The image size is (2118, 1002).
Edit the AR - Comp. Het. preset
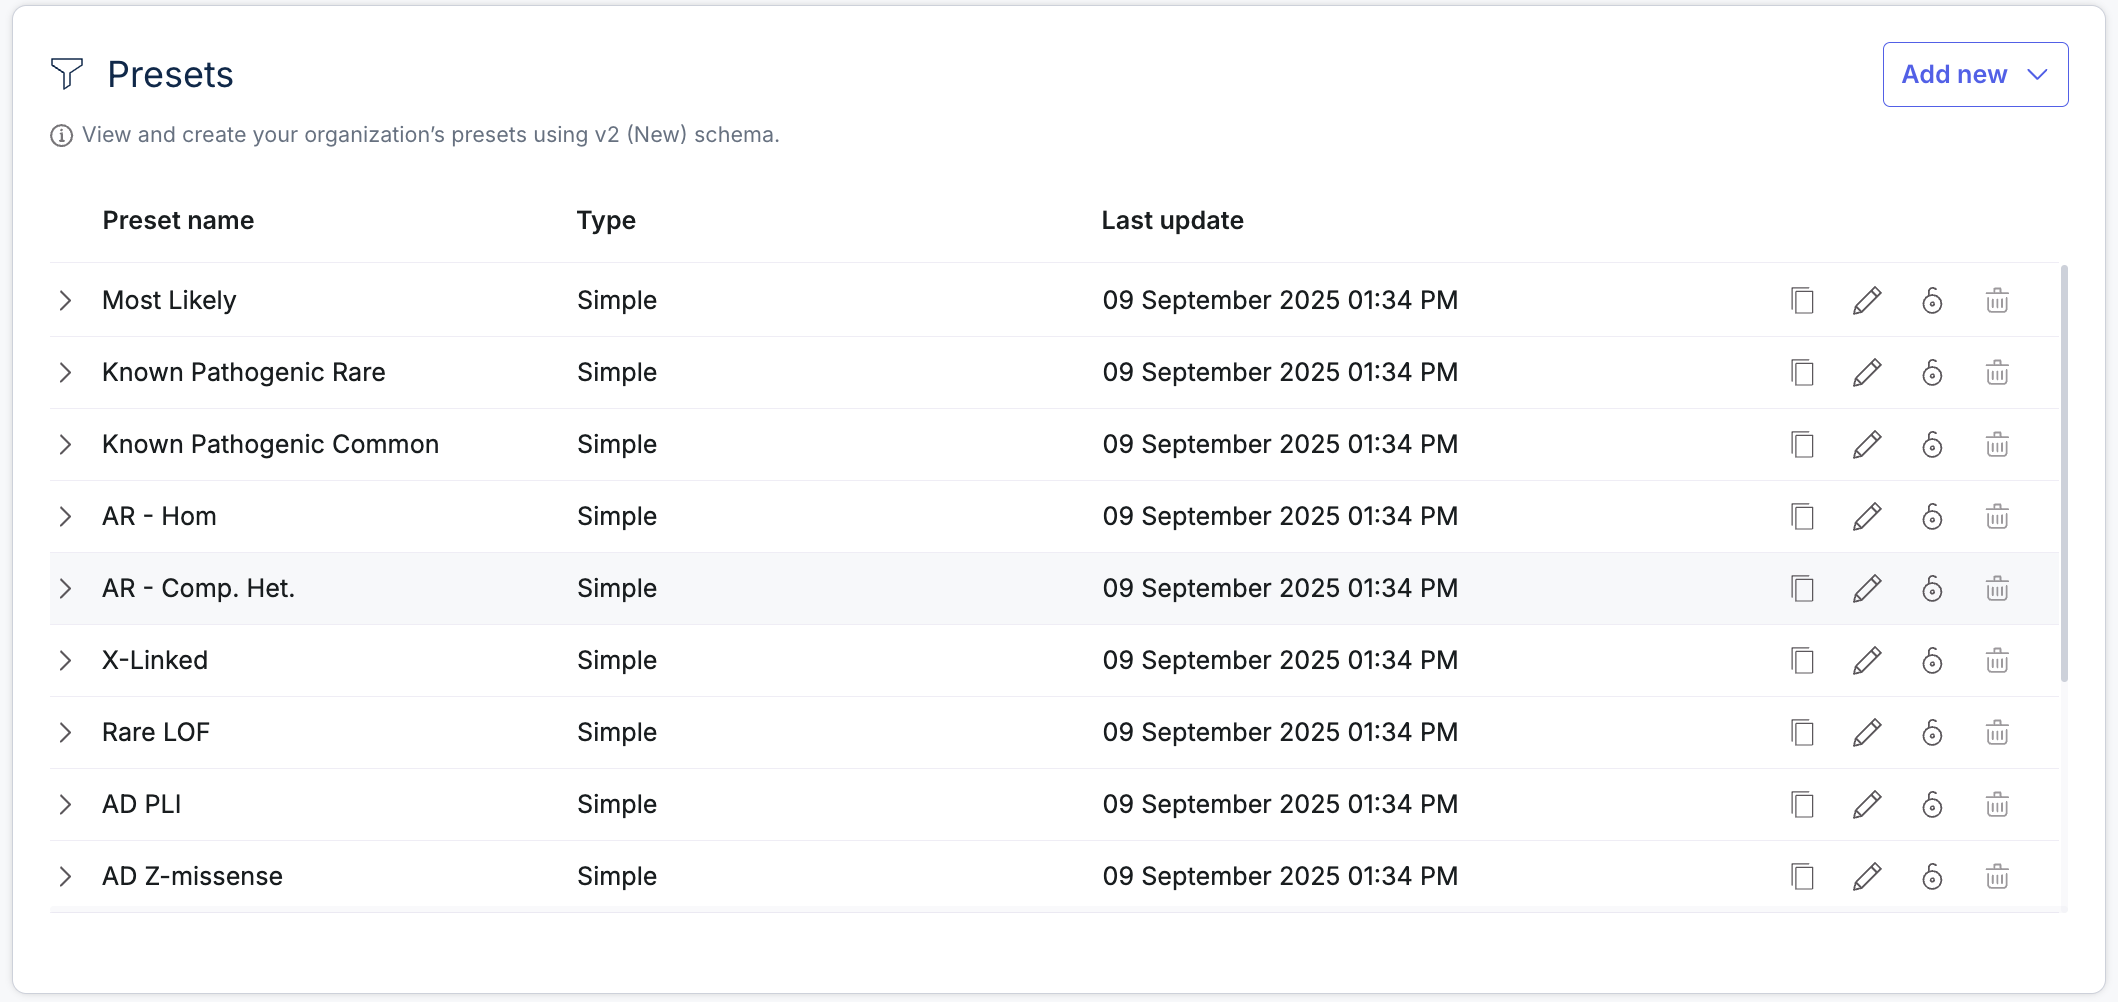coord(1867,588)
